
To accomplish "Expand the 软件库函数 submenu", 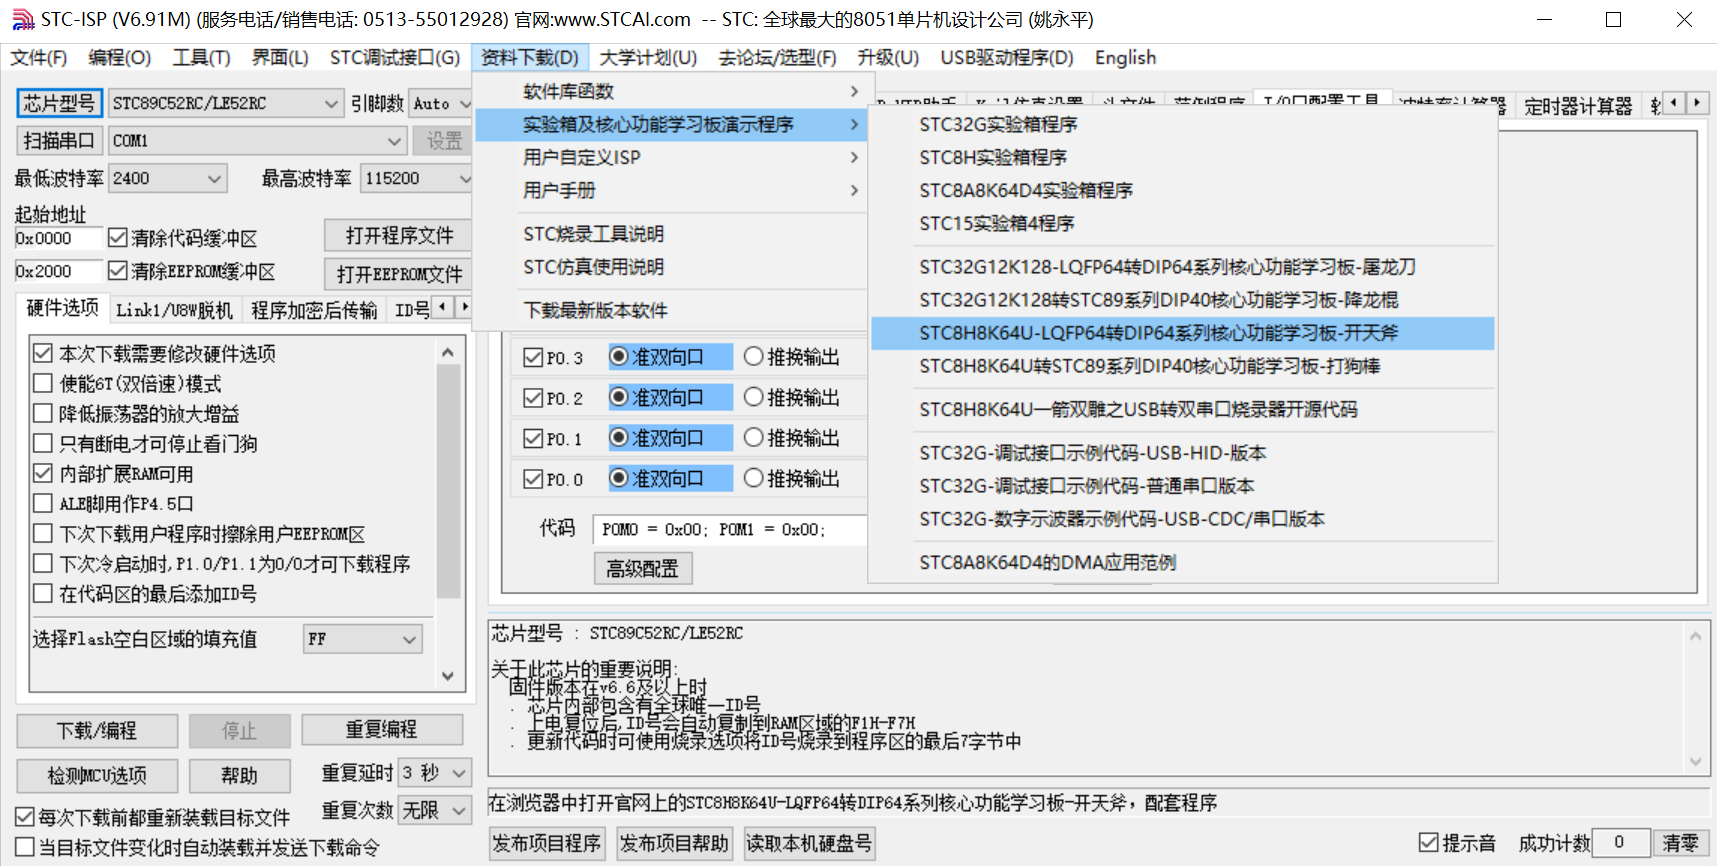I will click(x=671, y=92).
